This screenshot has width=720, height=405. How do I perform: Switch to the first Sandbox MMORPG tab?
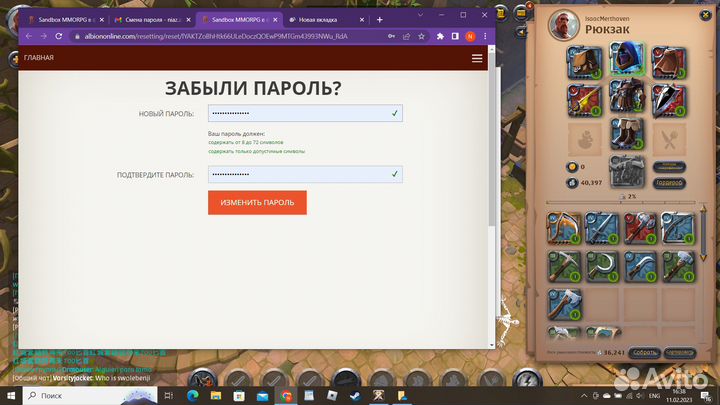pos(66,20)
